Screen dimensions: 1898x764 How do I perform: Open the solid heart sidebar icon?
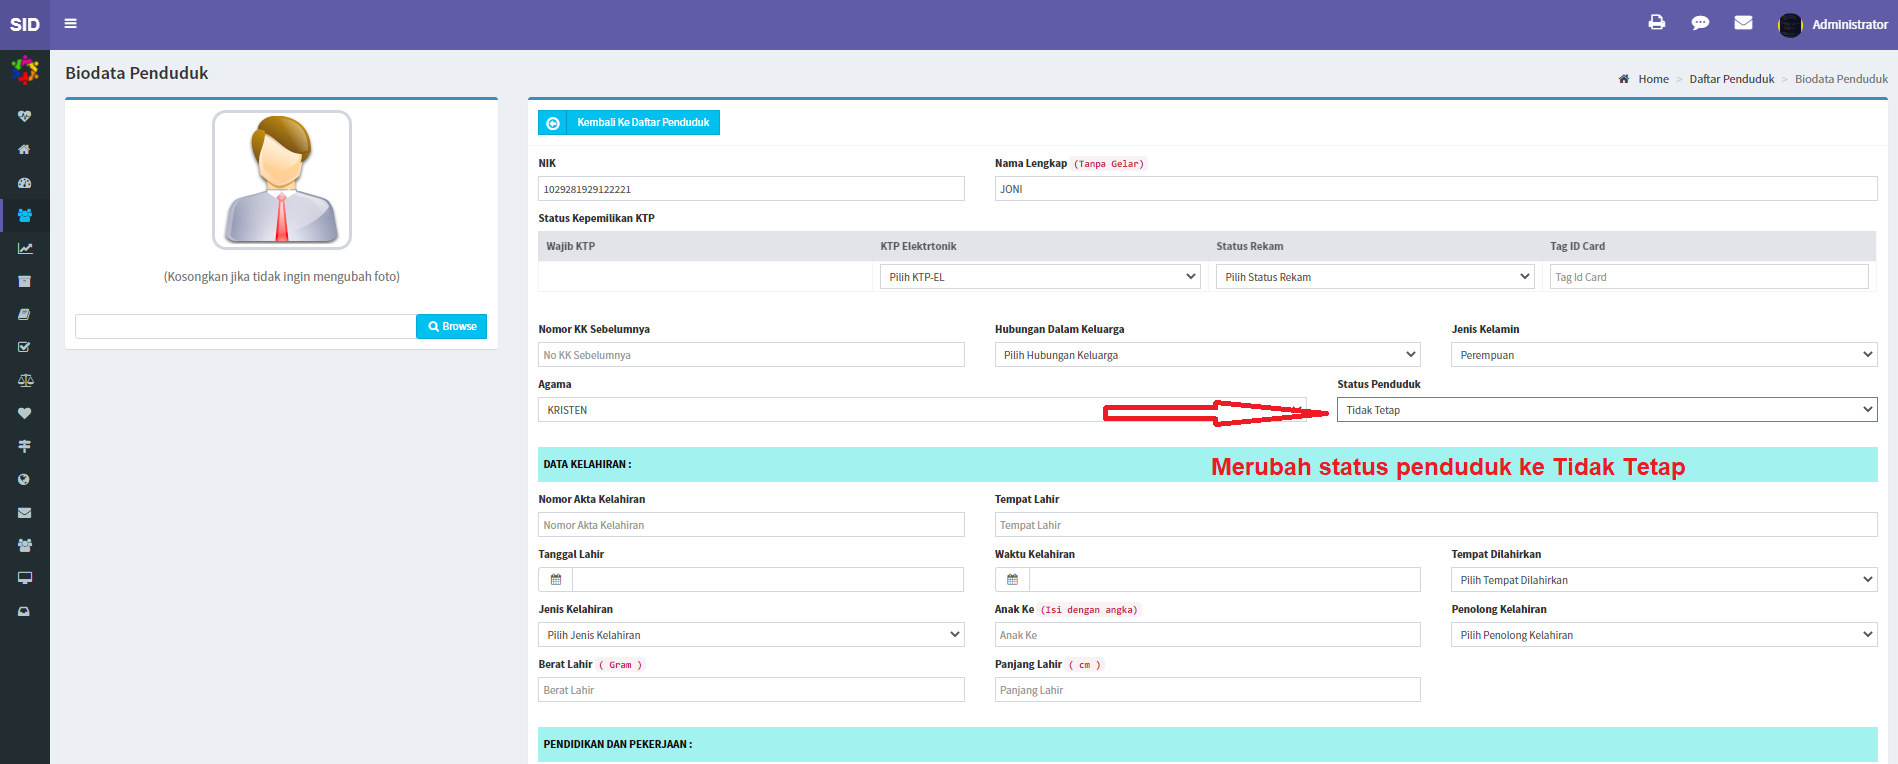25,413
